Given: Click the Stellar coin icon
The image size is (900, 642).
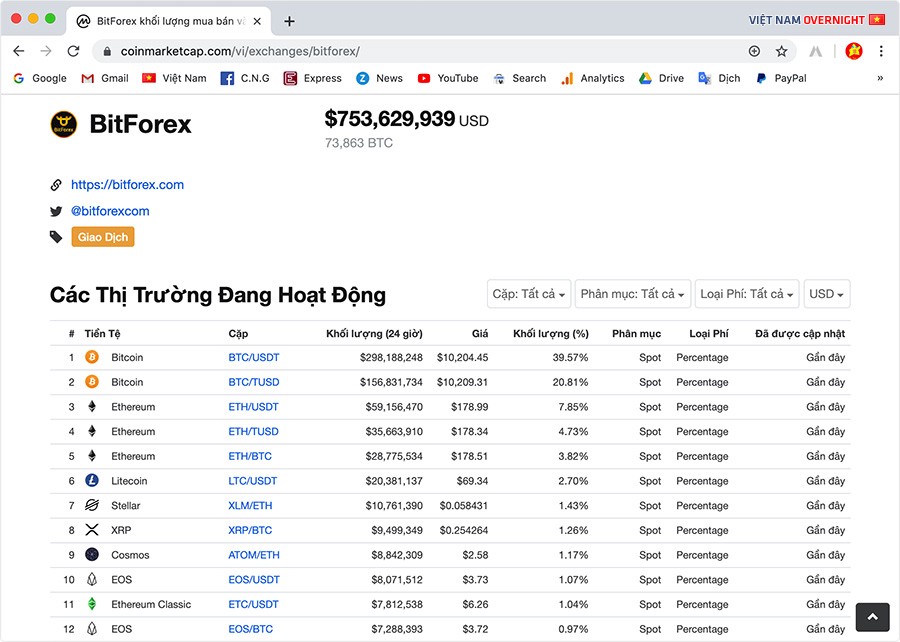Looking at the screenshot, I should tap(92, 505).
